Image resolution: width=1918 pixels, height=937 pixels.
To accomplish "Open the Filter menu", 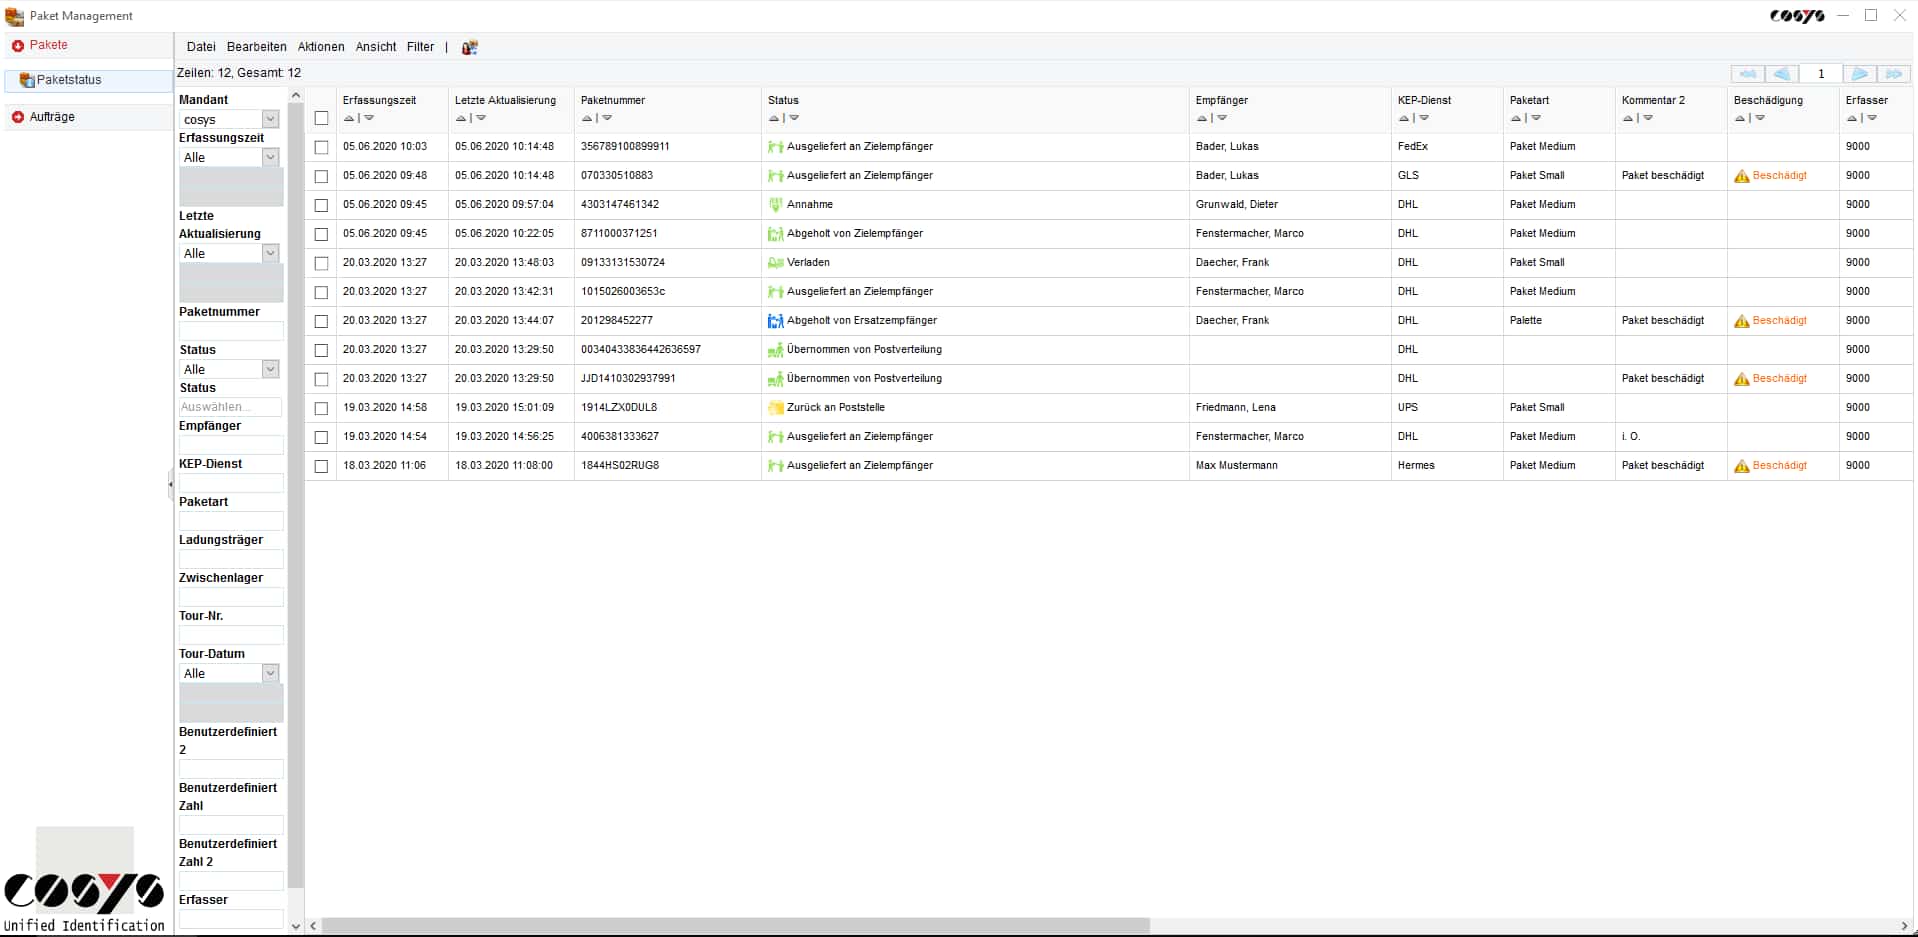I will pos(420,47).
